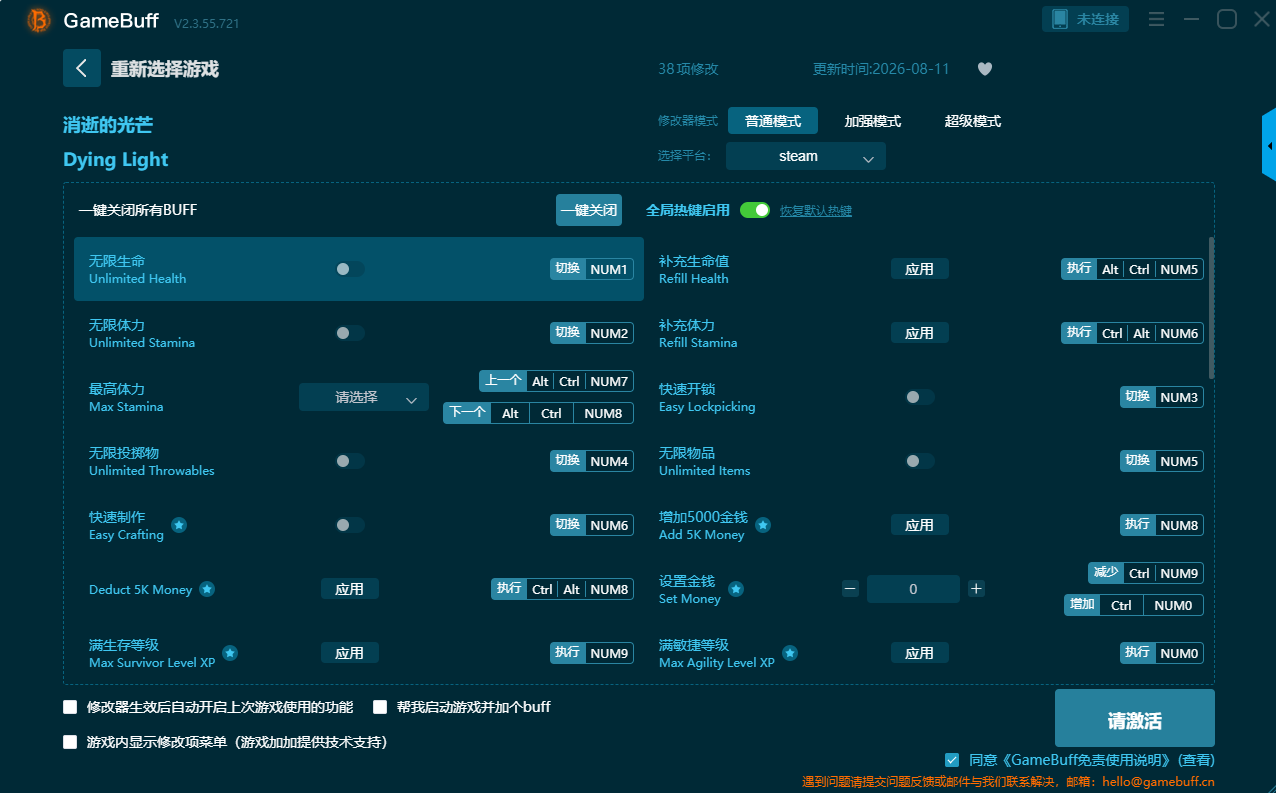Click NUM7 hotkey for Max Stamina previous
Image resolution: width=1276 pixels, height=793 pixels.
click(609, 381)
